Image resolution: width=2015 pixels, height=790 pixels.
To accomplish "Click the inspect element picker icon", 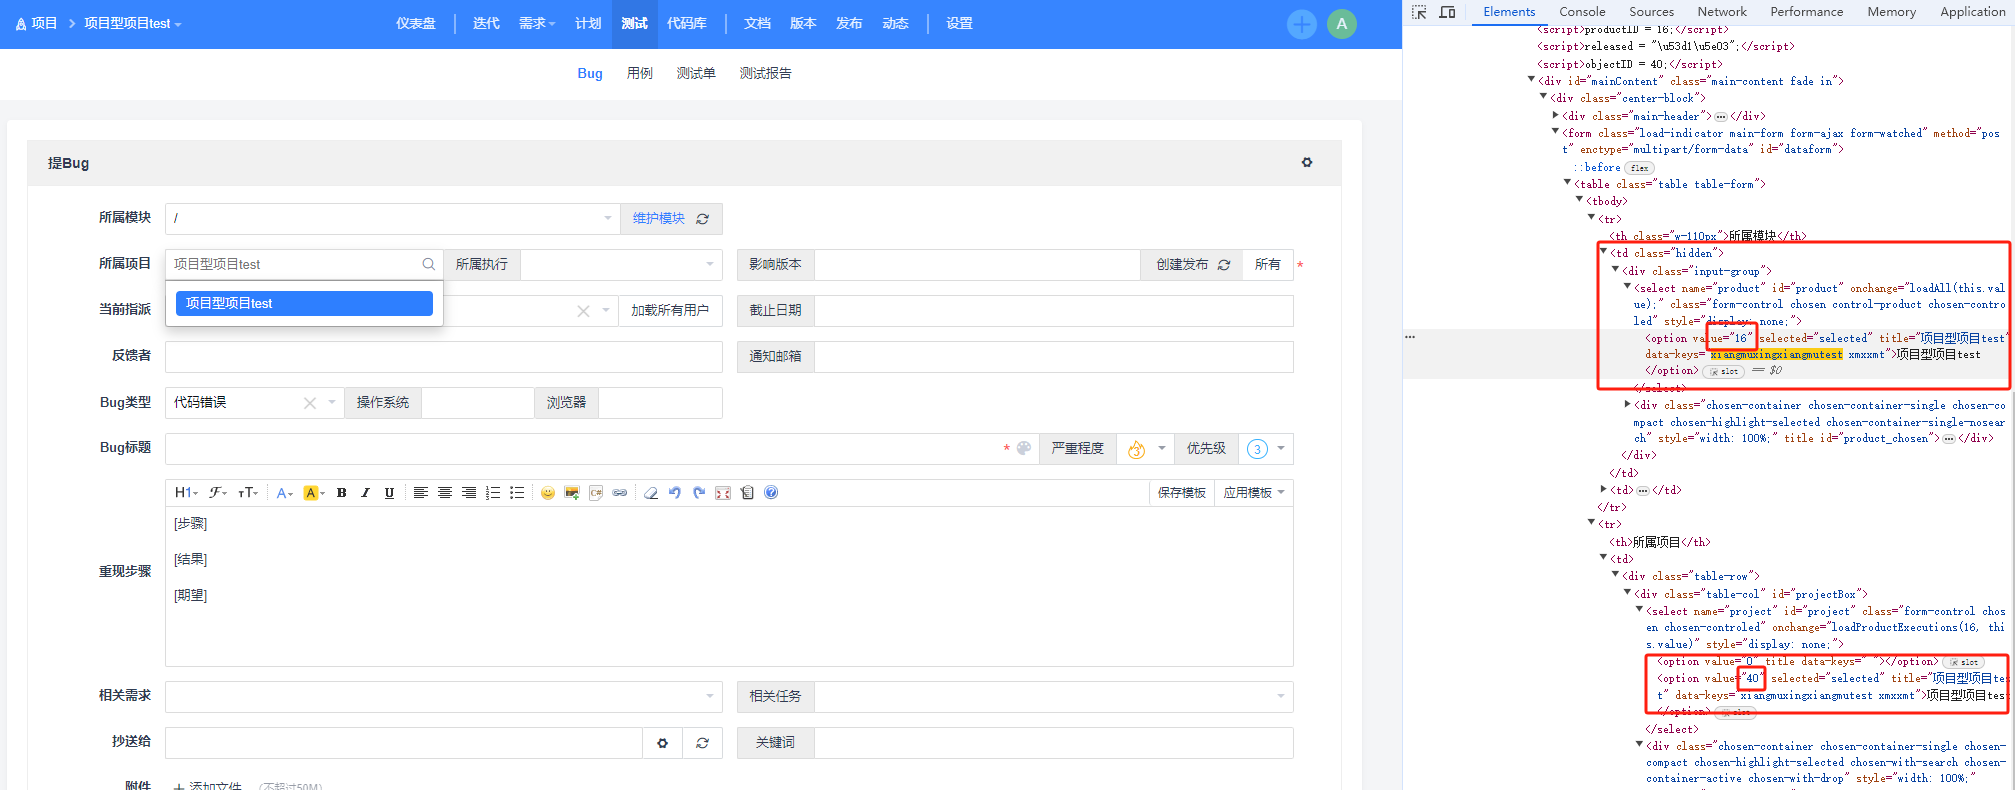I will tap(1419, 12).
